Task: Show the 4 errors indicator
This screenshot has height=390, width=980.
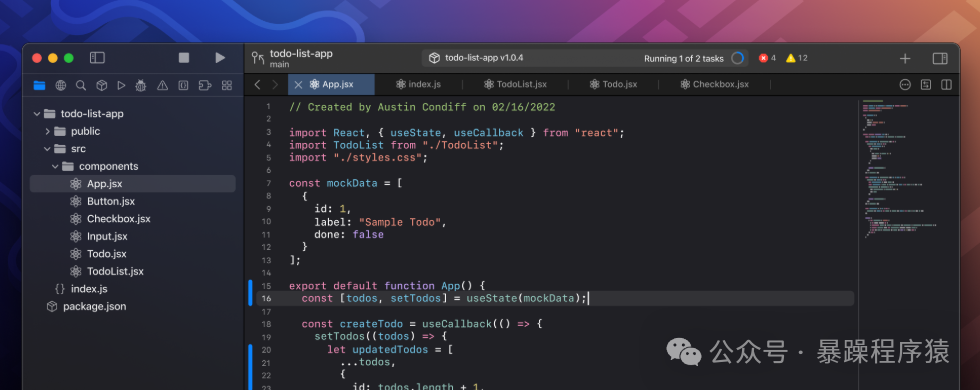Action: 768,58
